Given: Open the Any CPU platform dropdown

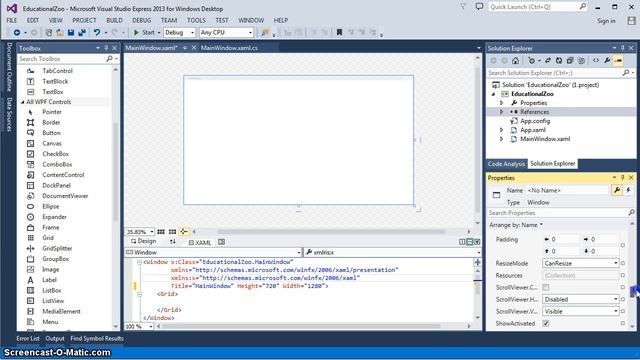Looking at the screenshot, I should click(226, 32).
